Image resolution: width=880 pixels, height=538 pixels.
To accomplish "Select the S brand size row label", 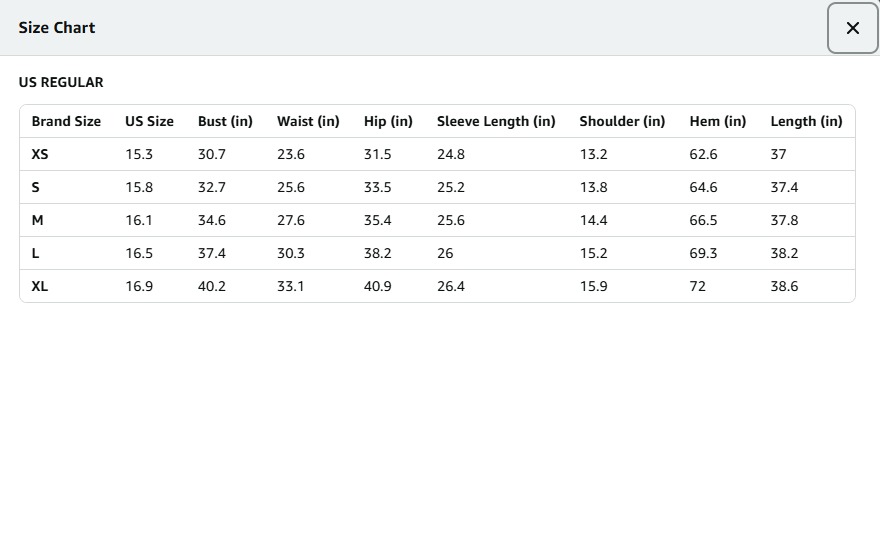I will tap(36, 187).
